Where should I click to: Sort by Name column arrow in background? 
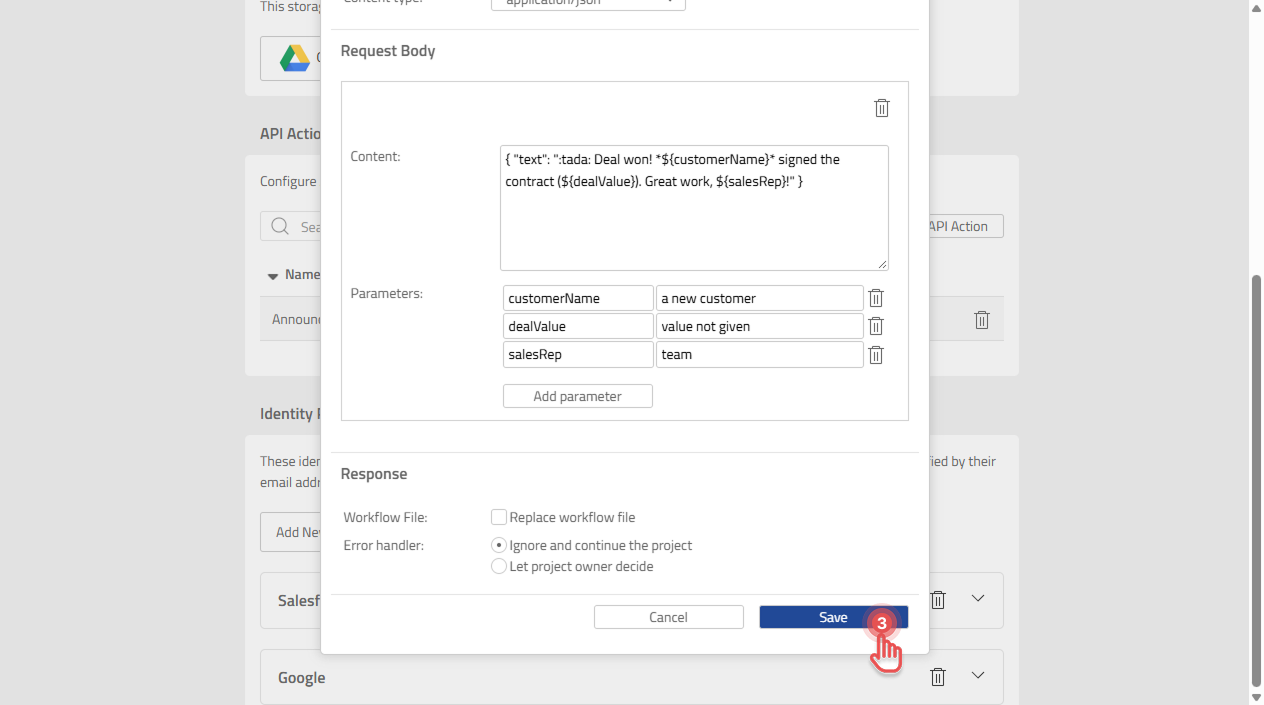click(272, 276)
